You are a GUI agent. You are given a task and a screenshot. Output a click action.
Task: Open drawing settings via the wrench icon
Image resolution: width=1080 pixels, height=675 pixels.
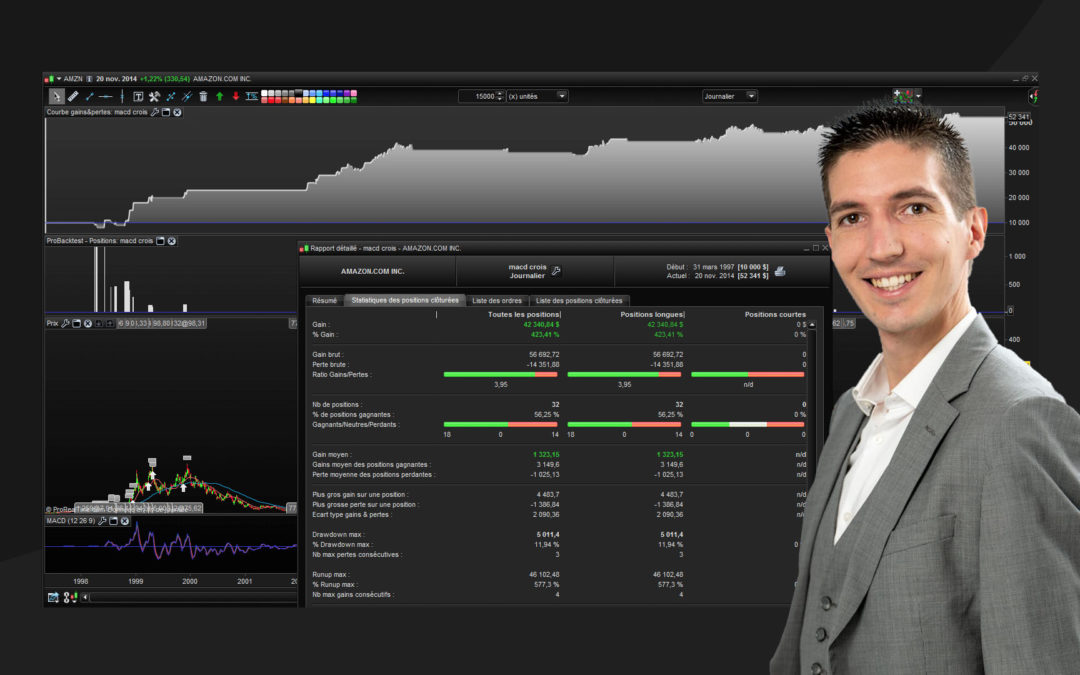153,96
